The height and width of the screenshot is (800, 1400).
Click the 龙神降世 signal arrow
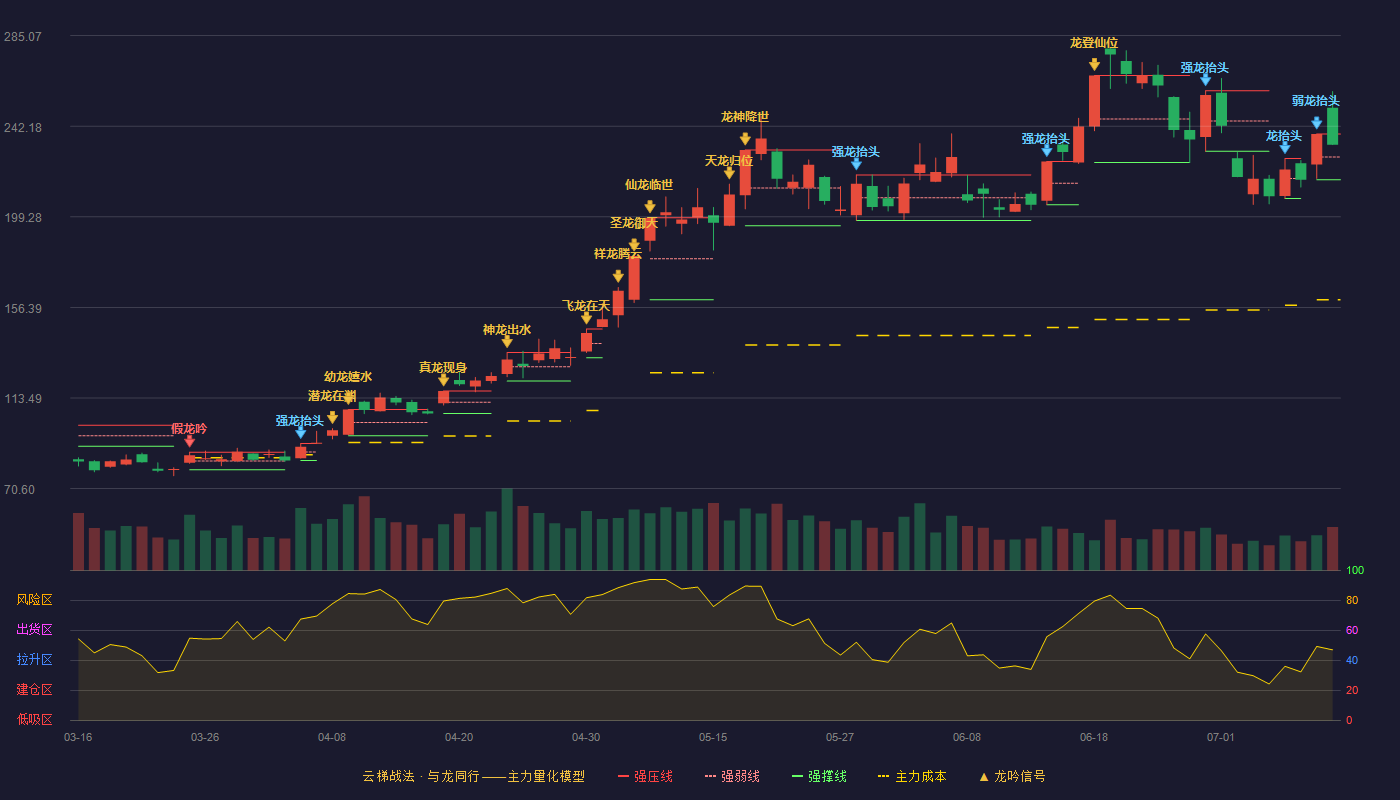[745, 139]
